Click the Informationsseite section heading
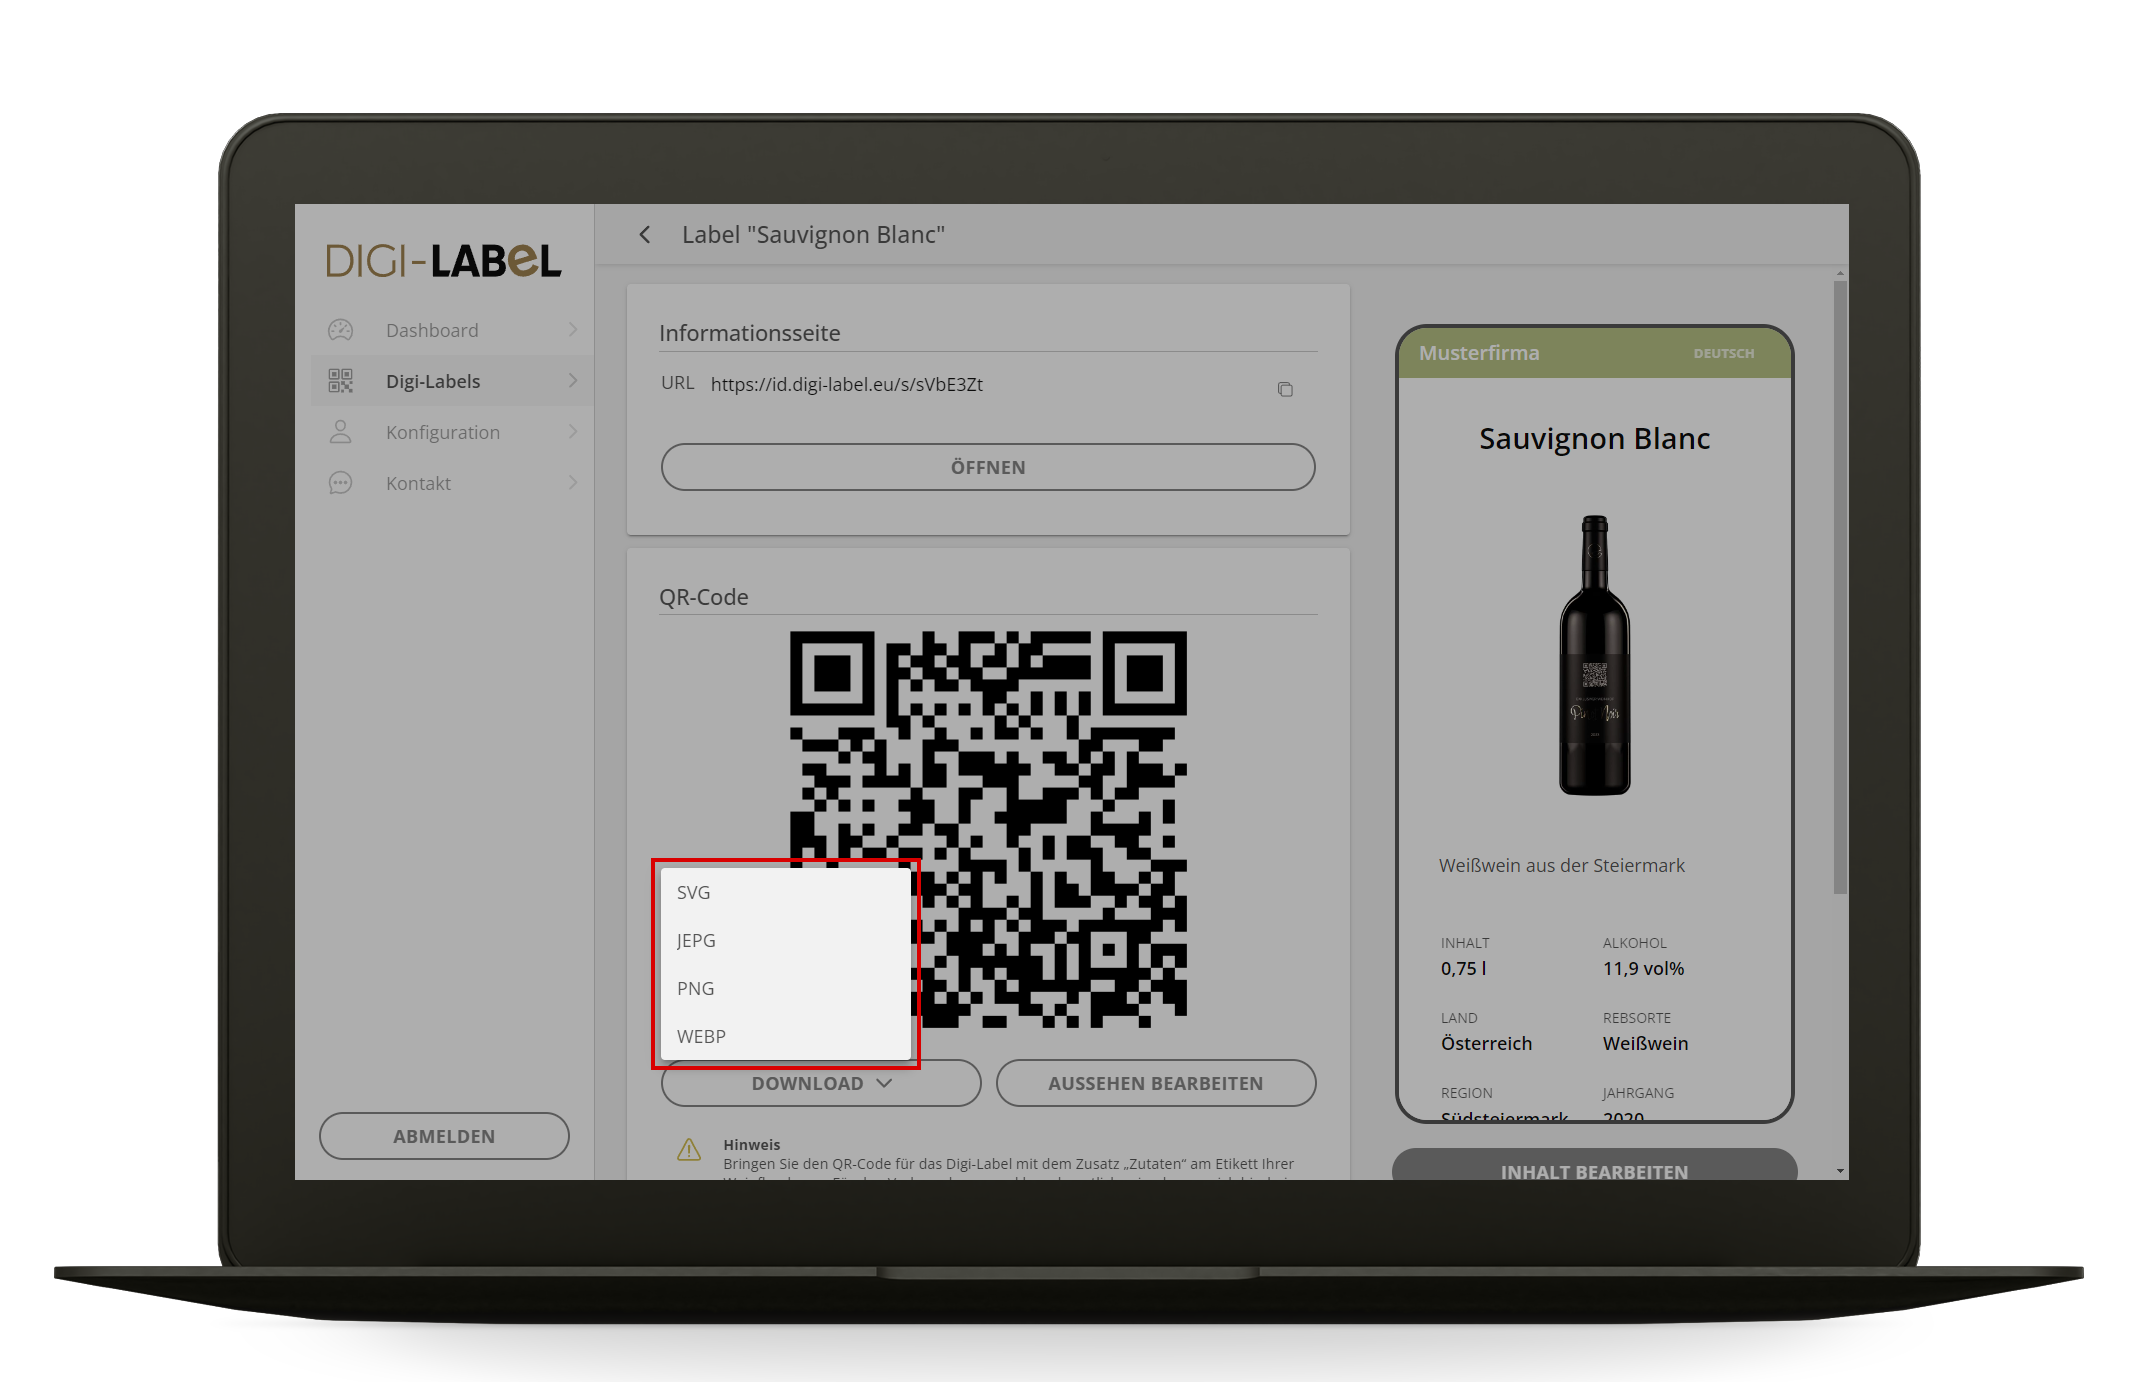The image size is (2143, 1382). (750, 333)
